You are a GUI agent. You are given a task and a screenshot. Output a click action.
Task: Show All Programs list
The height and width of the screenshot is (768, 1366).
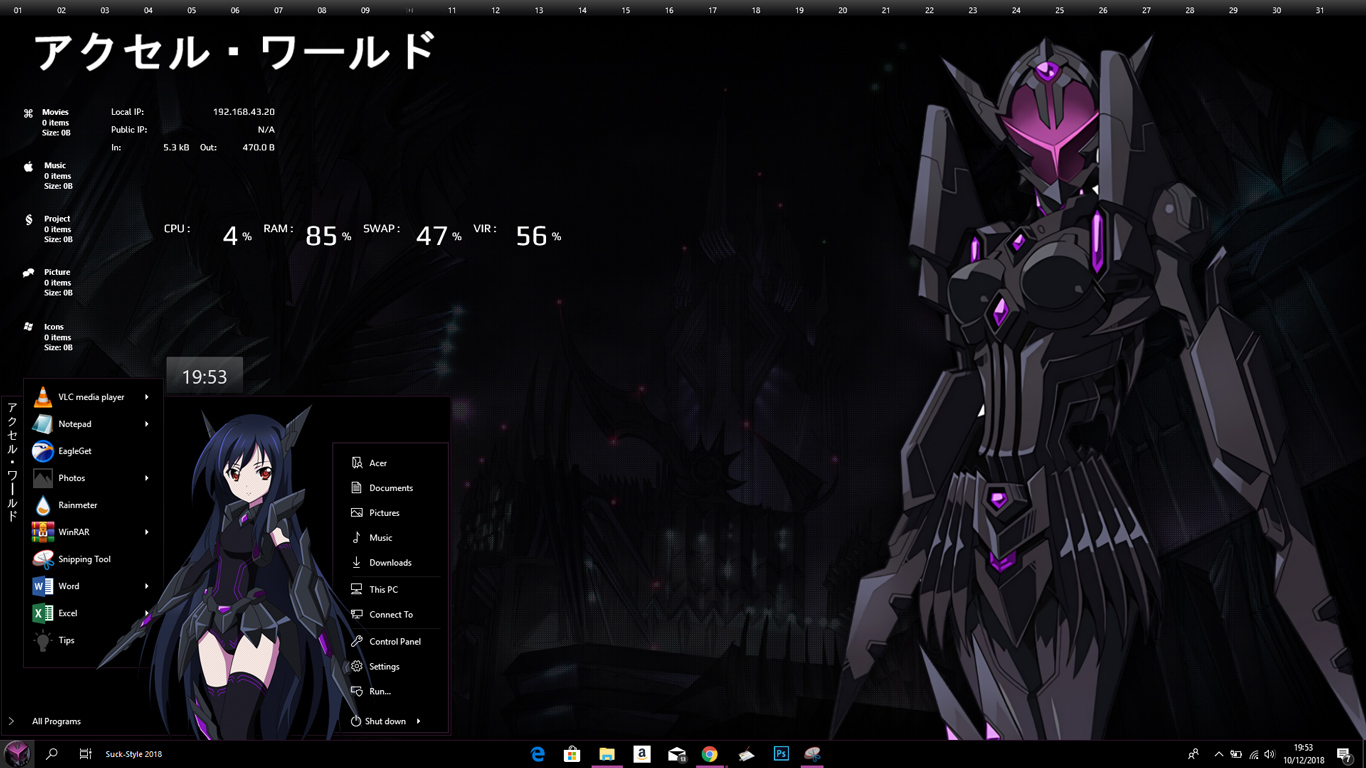[56, 721]
